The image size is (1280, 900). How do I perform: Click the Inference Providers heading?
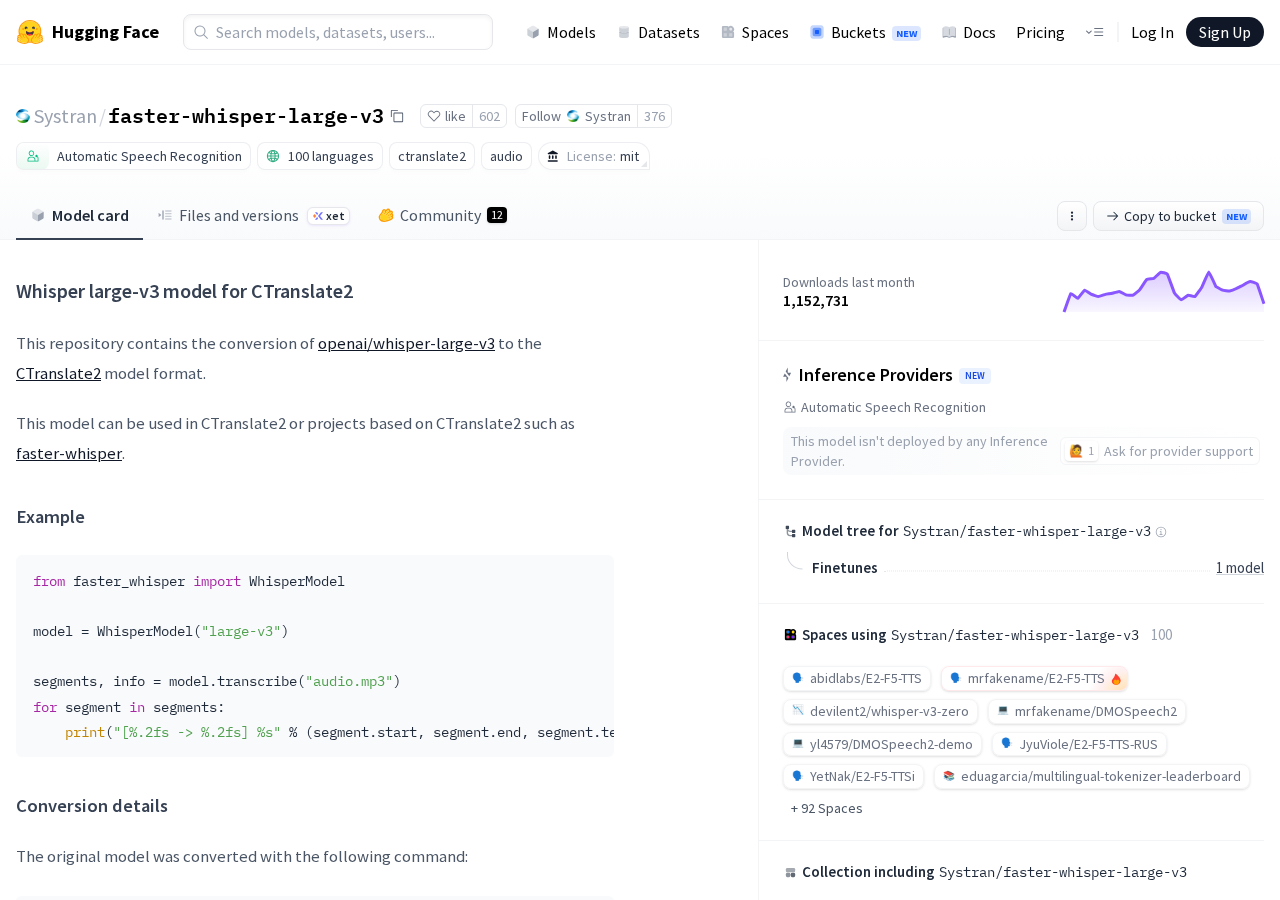tap(875, 375)
